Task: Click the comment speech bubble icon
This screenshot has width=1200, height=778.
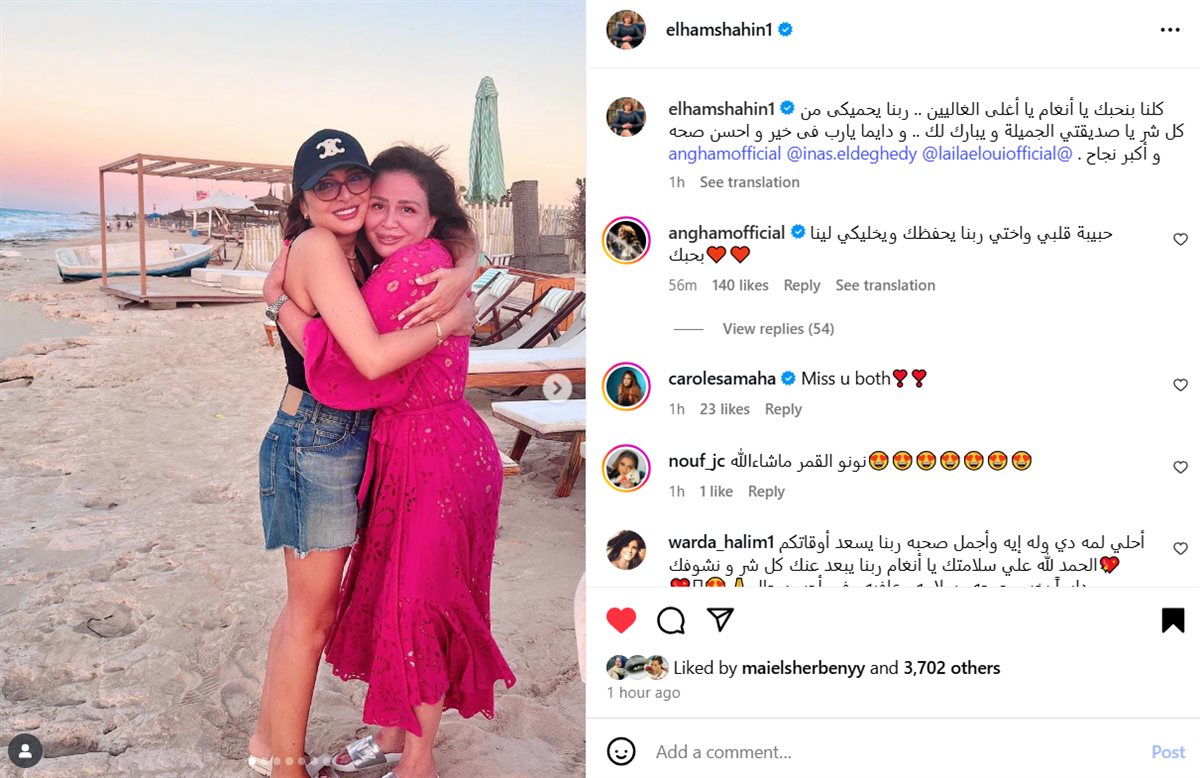Action: 671,620
